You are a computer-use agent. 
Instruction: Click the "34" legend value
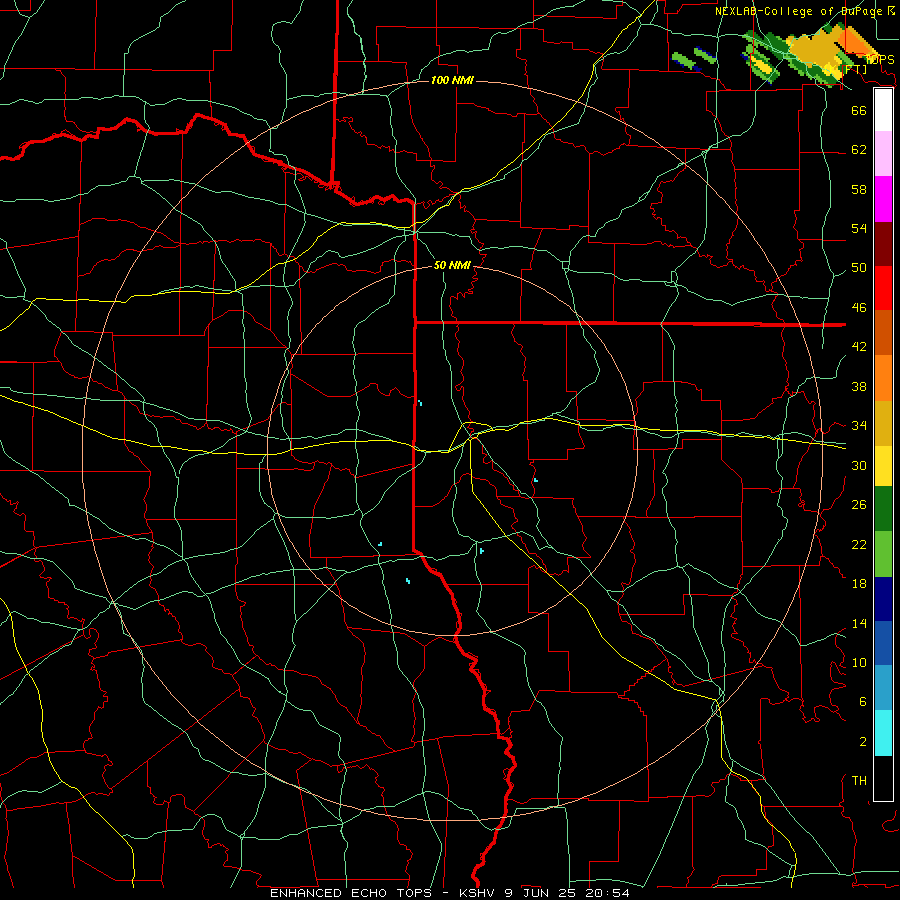point(859,426)
